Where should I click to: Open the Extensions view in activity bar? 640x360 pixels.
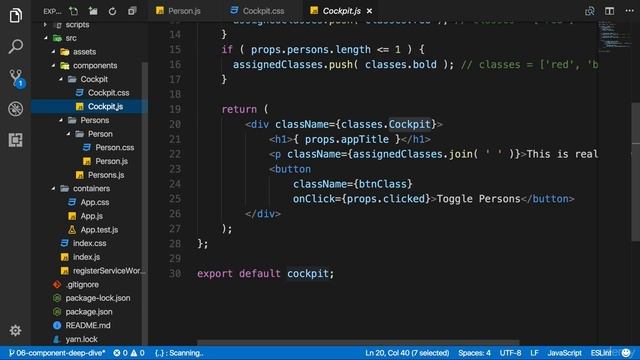point(16,140)
